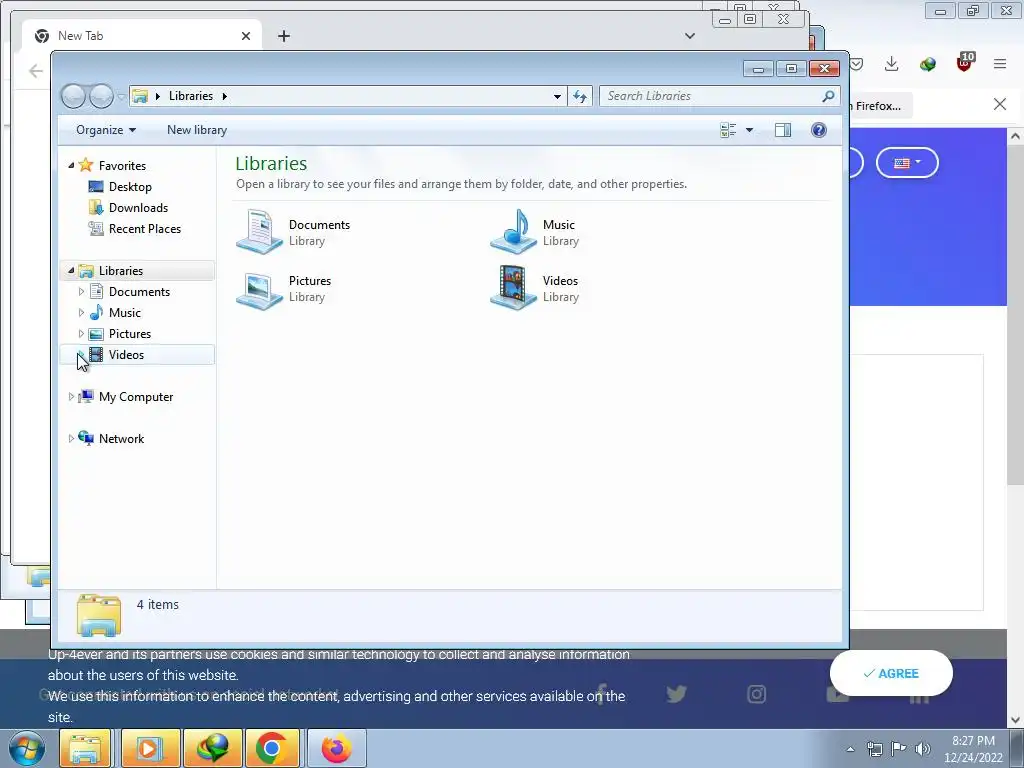Select Desktop under Favorites
This screenshot has height=768, width=1024.
click(x=130, y=187)
